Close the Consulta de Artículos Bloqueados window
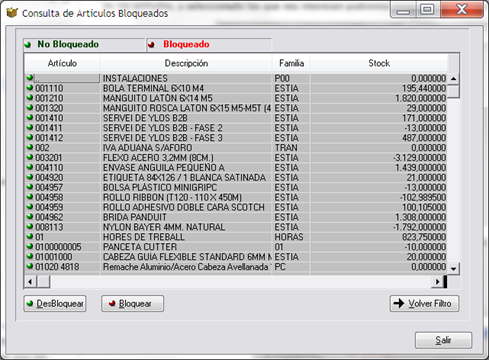 462,10
